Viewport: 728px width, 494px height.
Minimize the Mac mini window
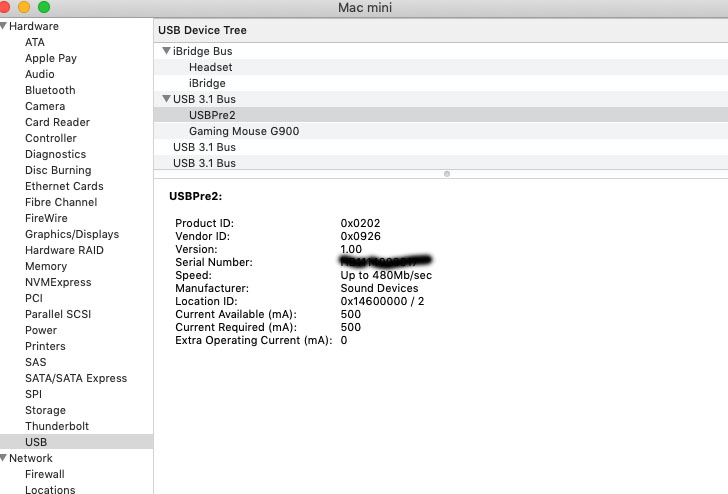[x=24, y=7]
